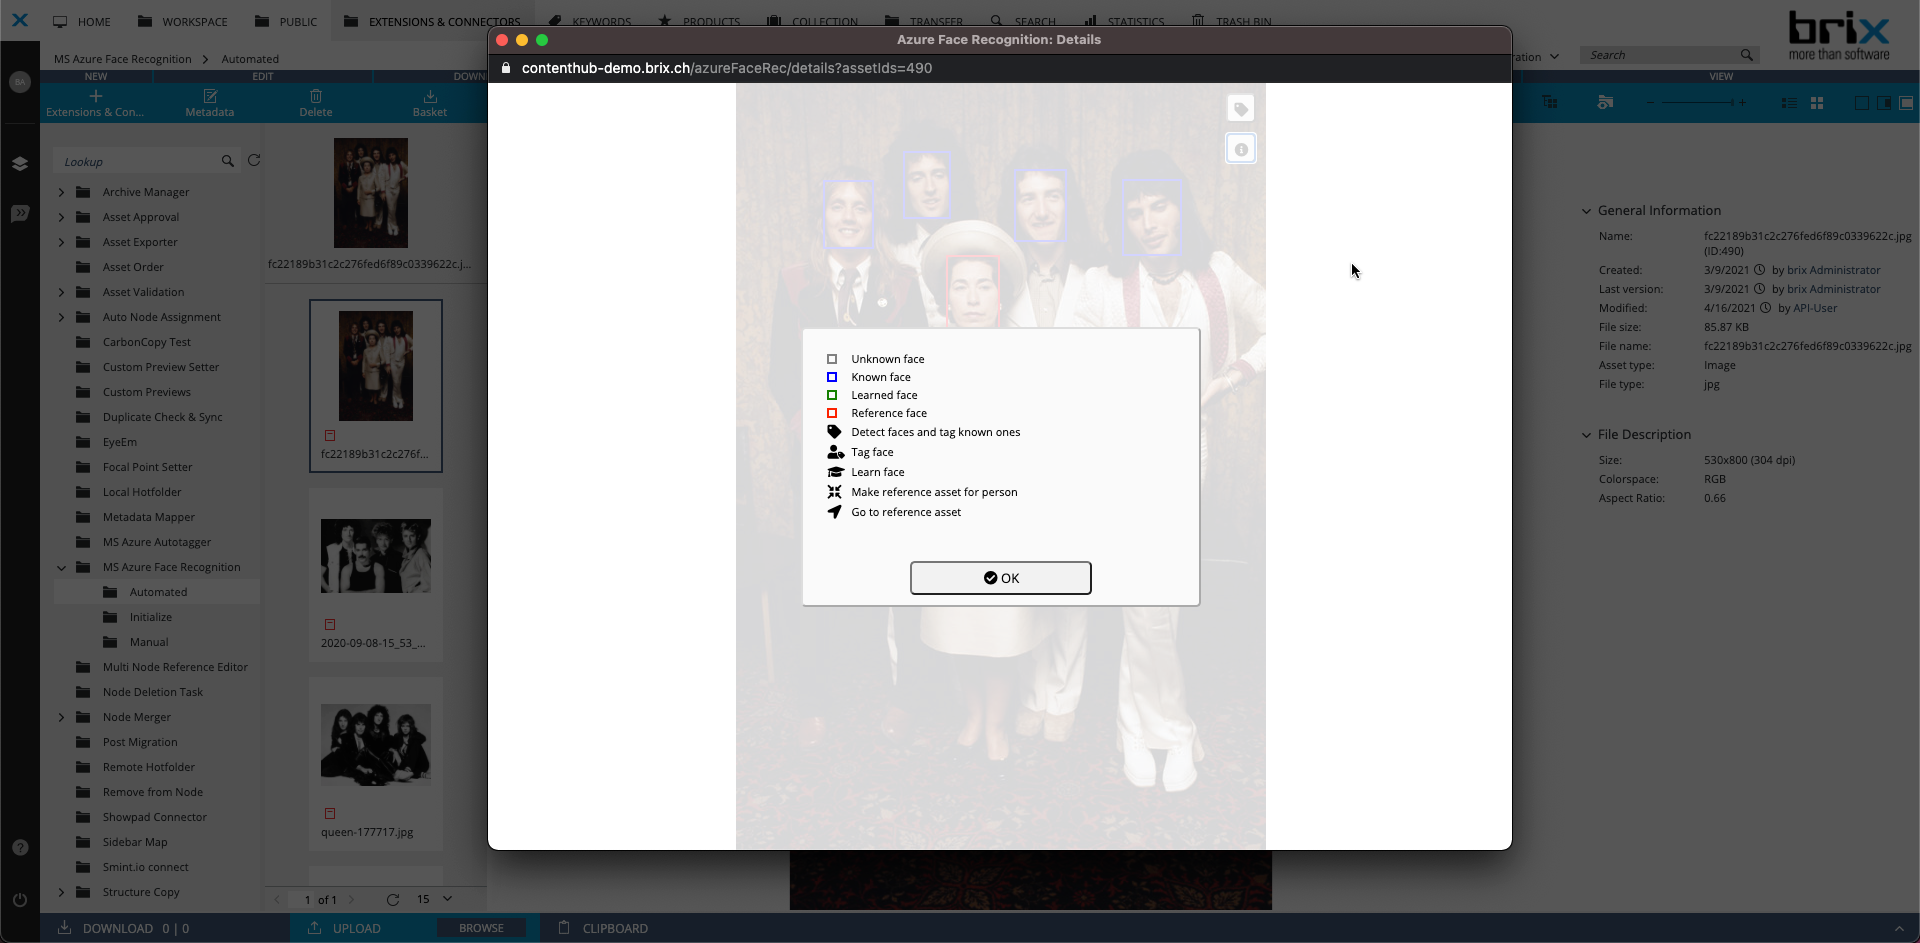Image resolution: width=1920 pixels, height=943 pixels.
Task: Open the HOME tab
Action: pos(82,21)
